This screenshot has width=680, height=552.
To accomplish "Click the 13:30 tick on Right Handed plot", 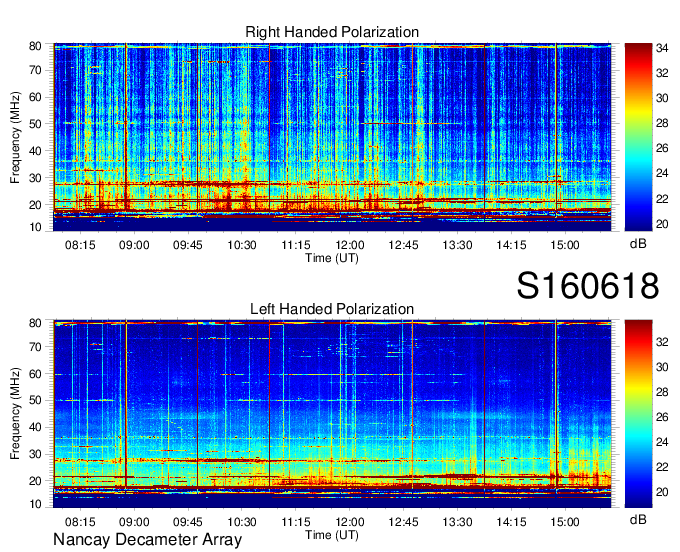I will point(457,245).
